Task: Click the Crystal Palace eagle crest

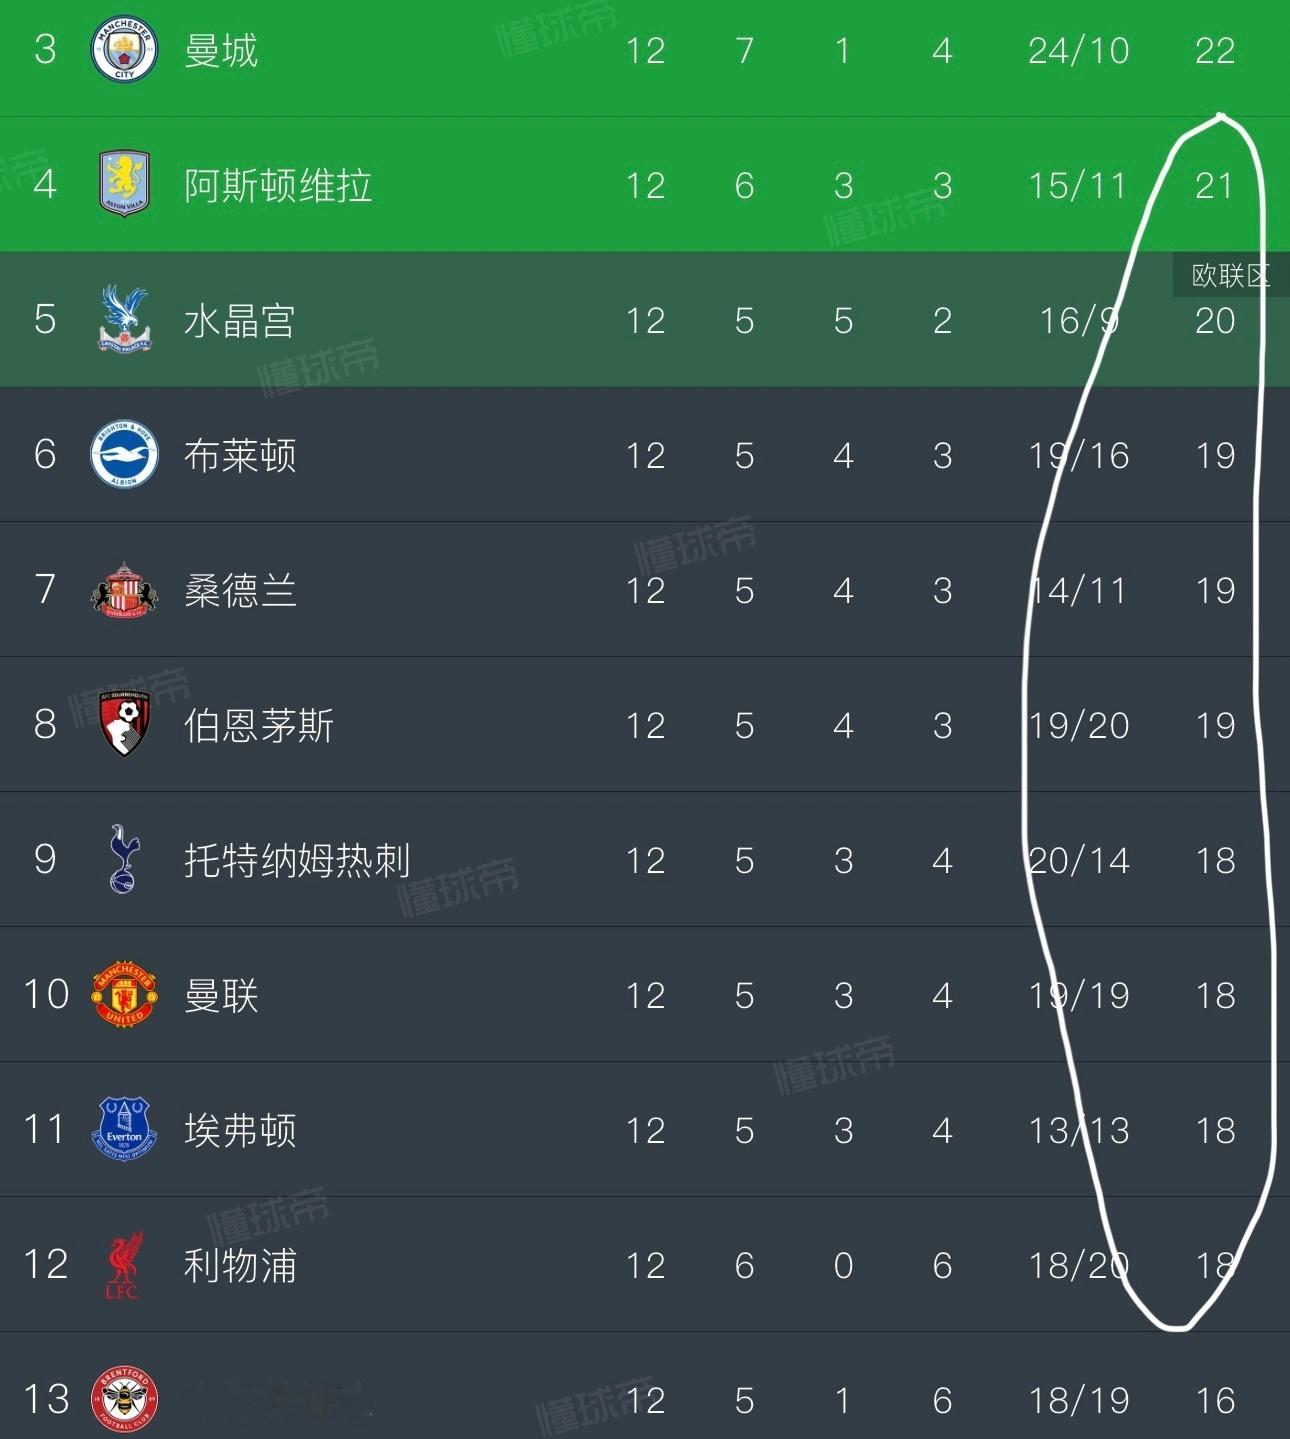Action: (124, 319)
